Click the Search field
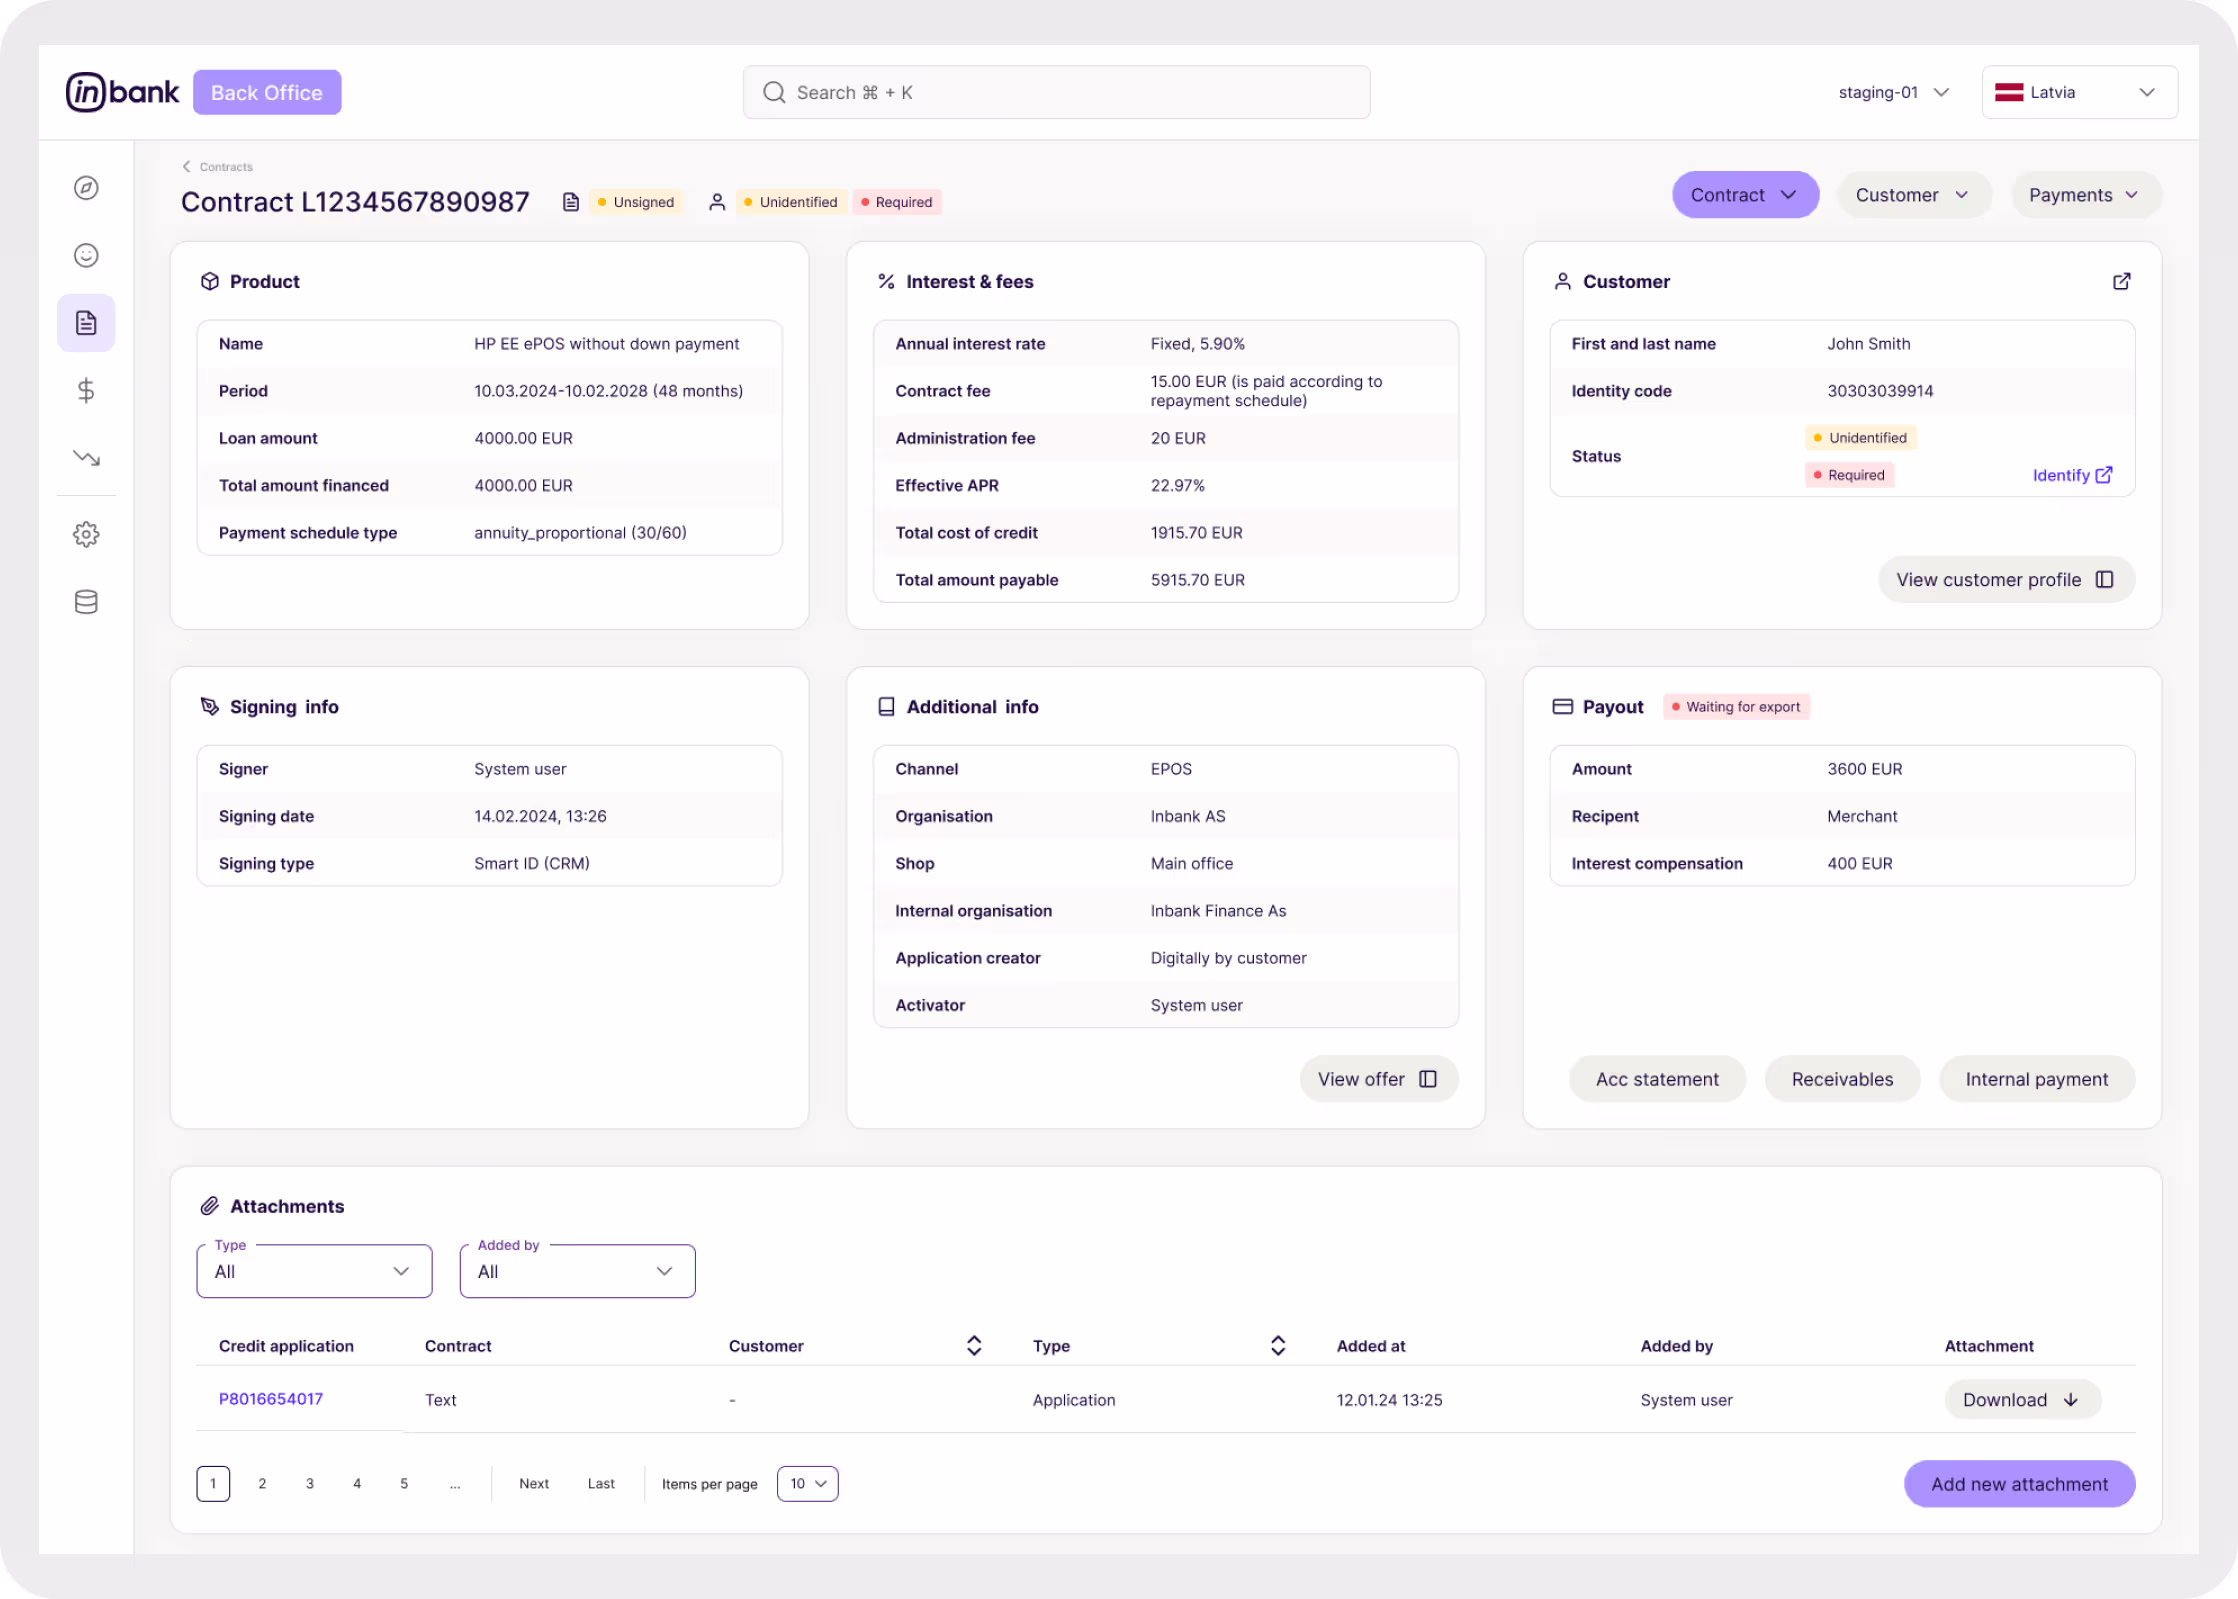This screenshot has height=1599, width=2238. [x=1056, y=92]
